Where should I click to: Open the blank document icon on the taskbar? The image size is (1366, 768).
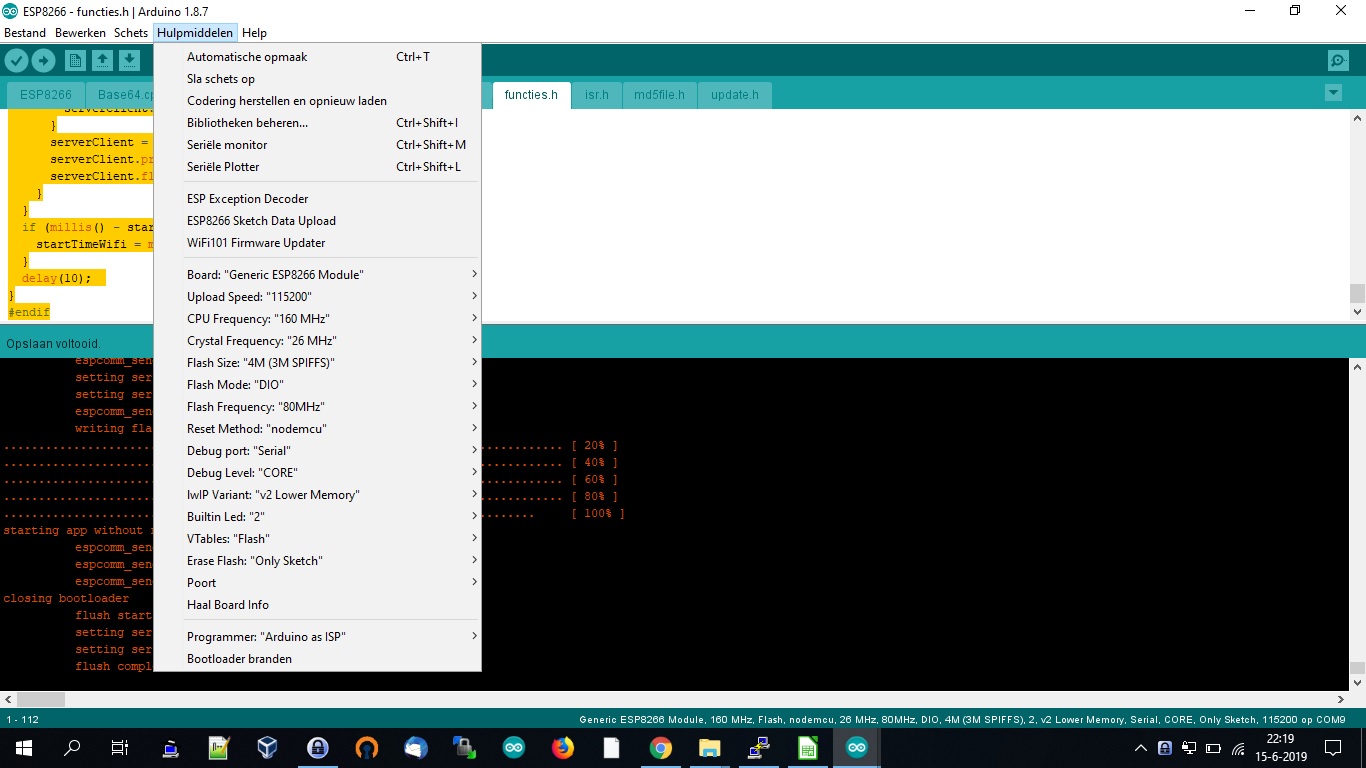pos(612,747)
